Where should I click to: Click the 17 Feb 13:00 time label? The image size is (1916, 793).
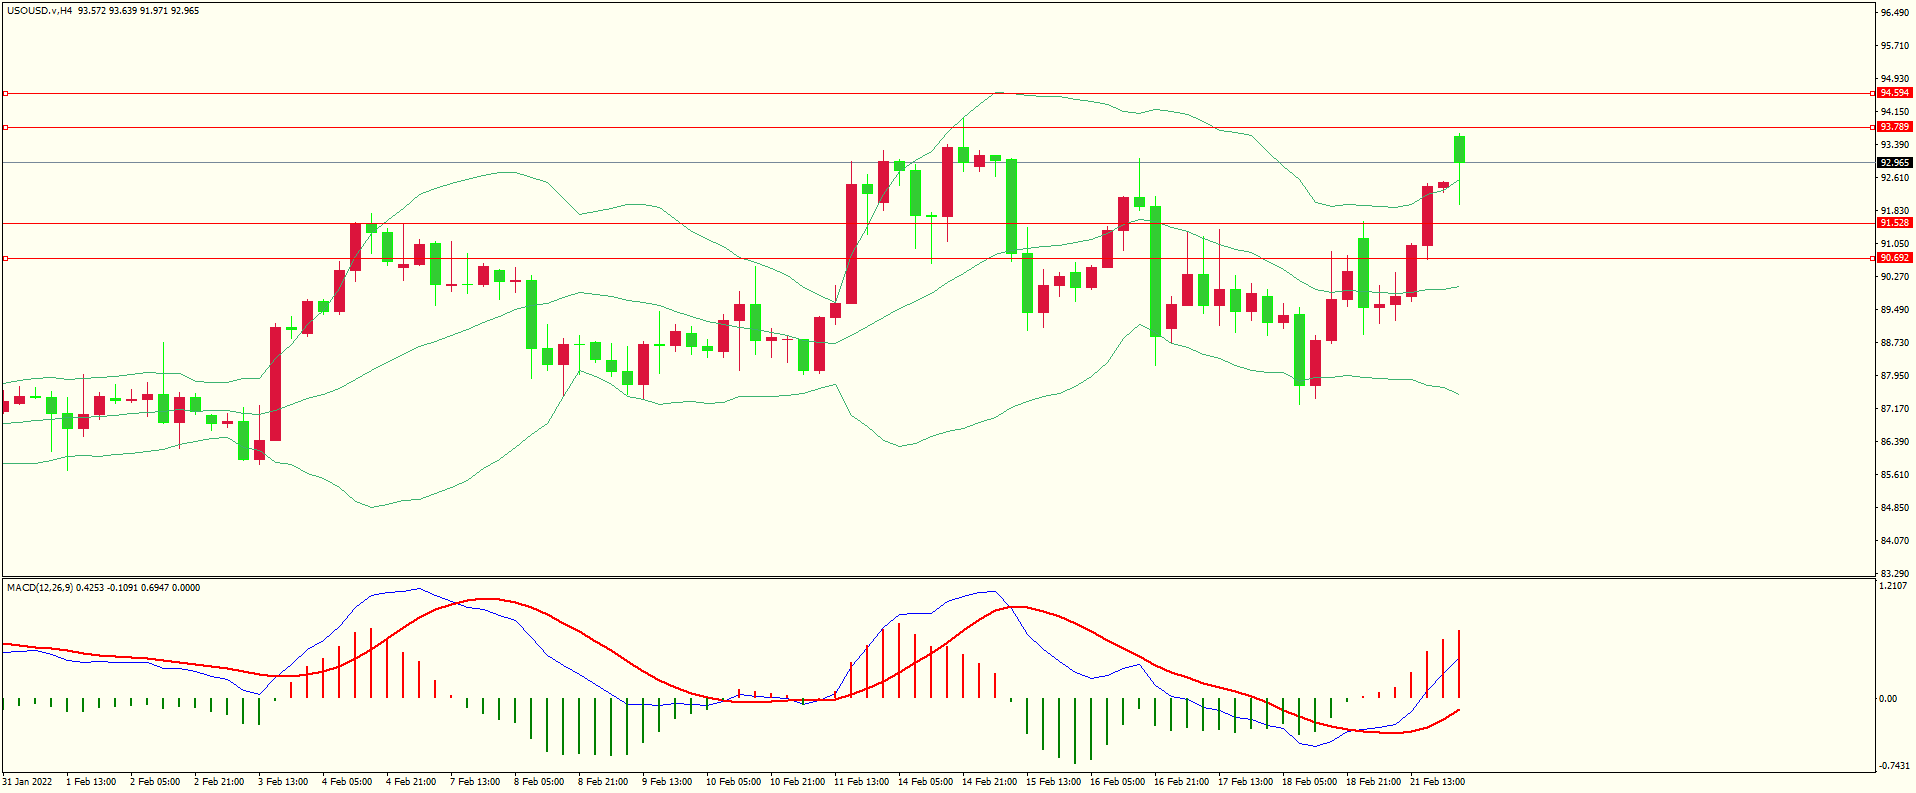1245,782
